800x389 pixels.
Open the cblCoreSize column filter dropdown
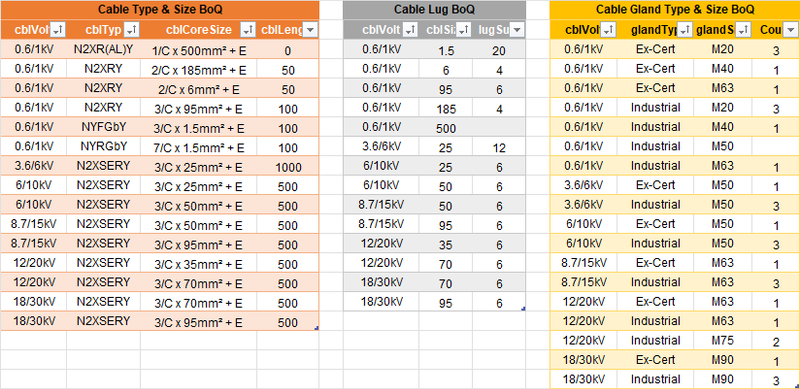[x=248, y=31]
